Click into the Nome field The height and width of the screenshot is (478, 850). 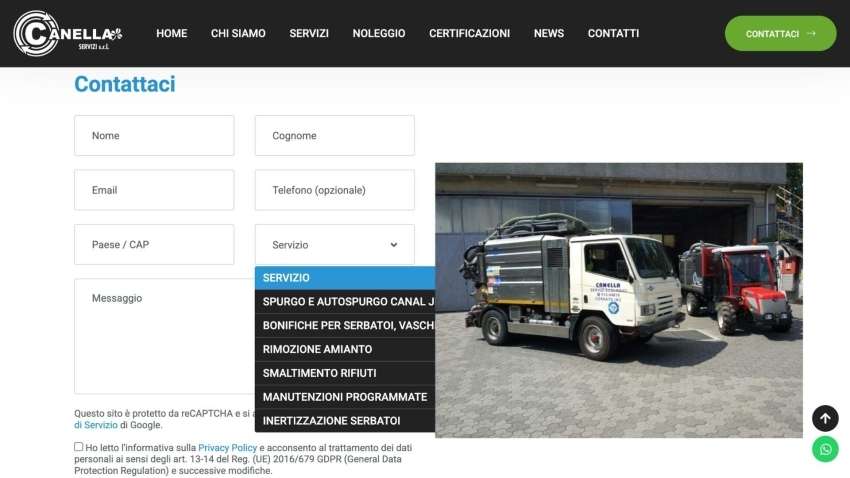click(154, 136)
